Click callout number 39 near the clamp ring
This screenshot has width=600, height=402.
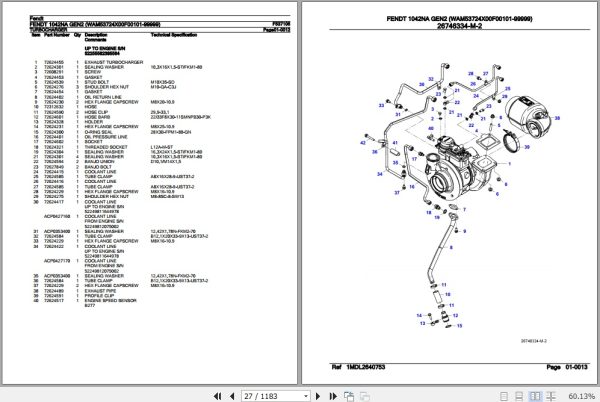(527, 147)
